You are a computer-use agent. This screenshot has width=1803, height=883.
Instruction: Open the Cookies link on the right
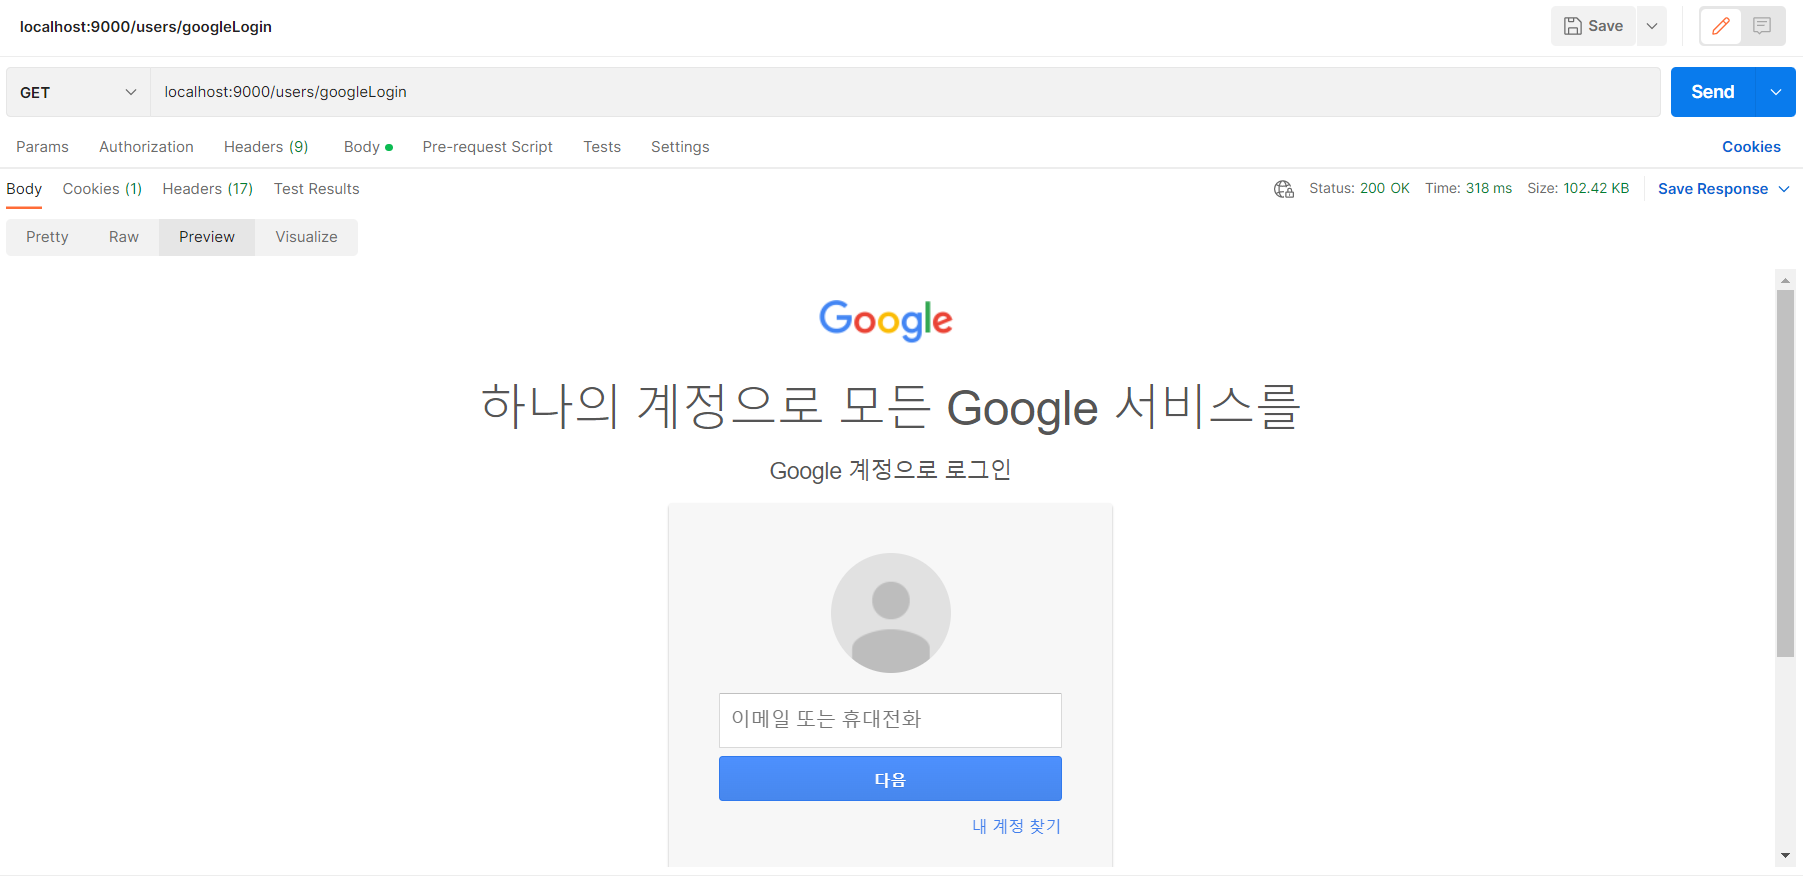coord(1751,147)
